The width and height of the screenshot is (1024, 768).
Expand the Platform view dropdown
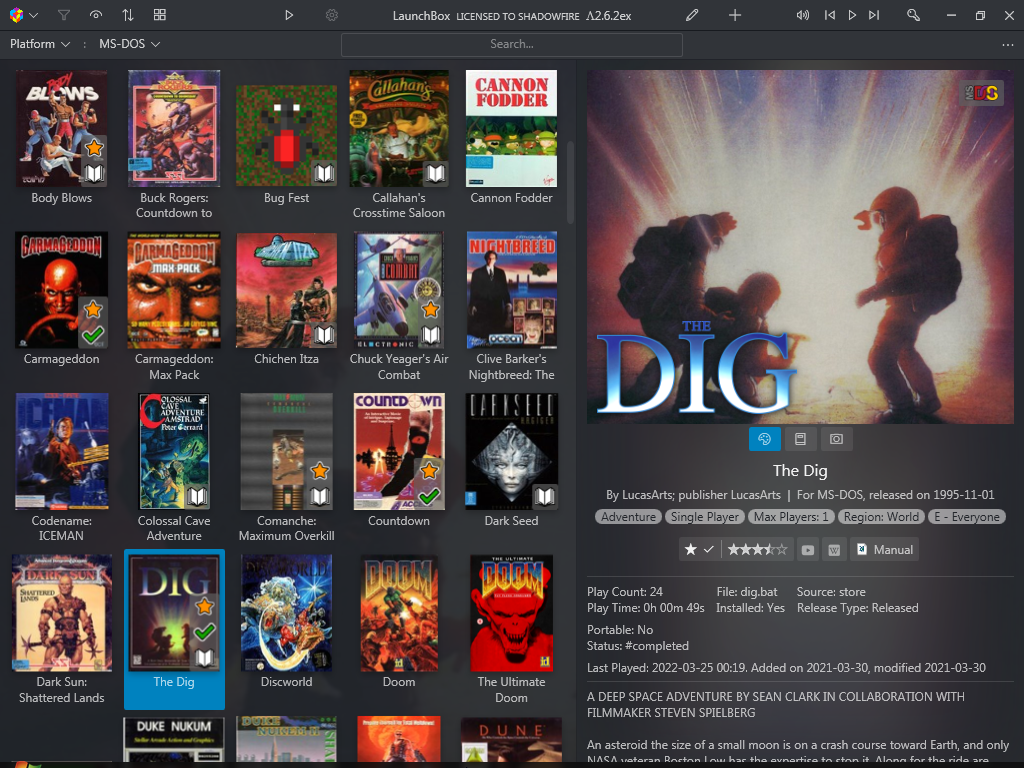pos(40,44)
